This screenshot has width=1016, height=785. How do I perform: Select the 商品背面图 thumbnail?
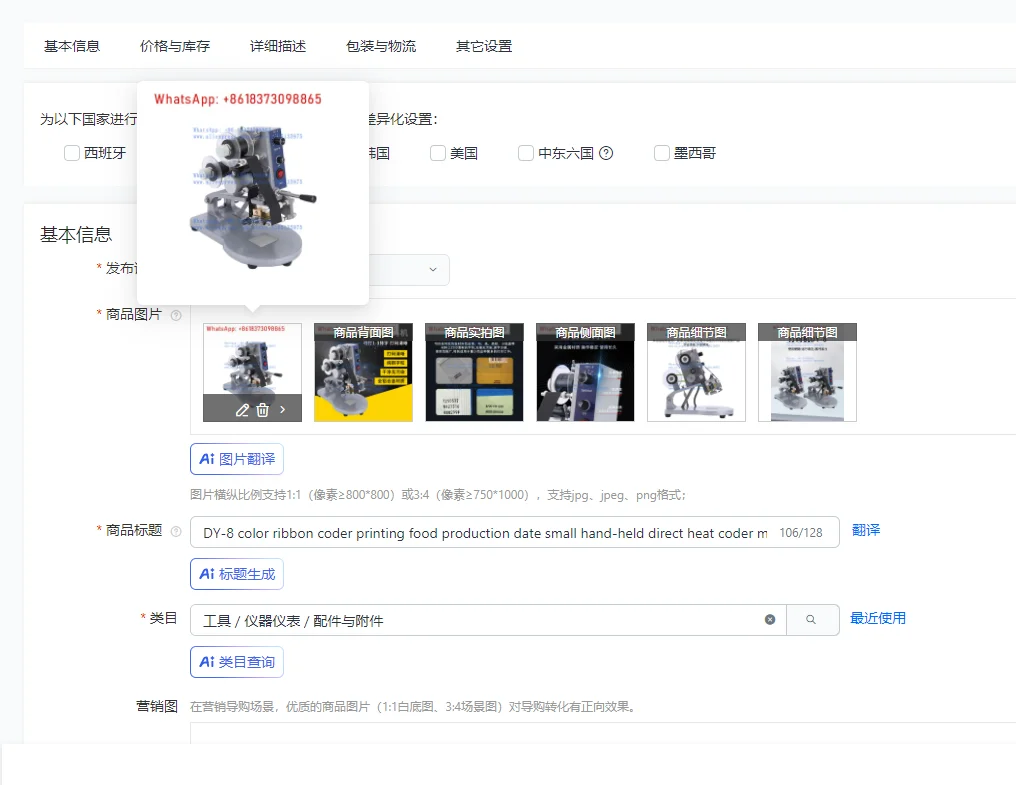[x=364, y=373]
